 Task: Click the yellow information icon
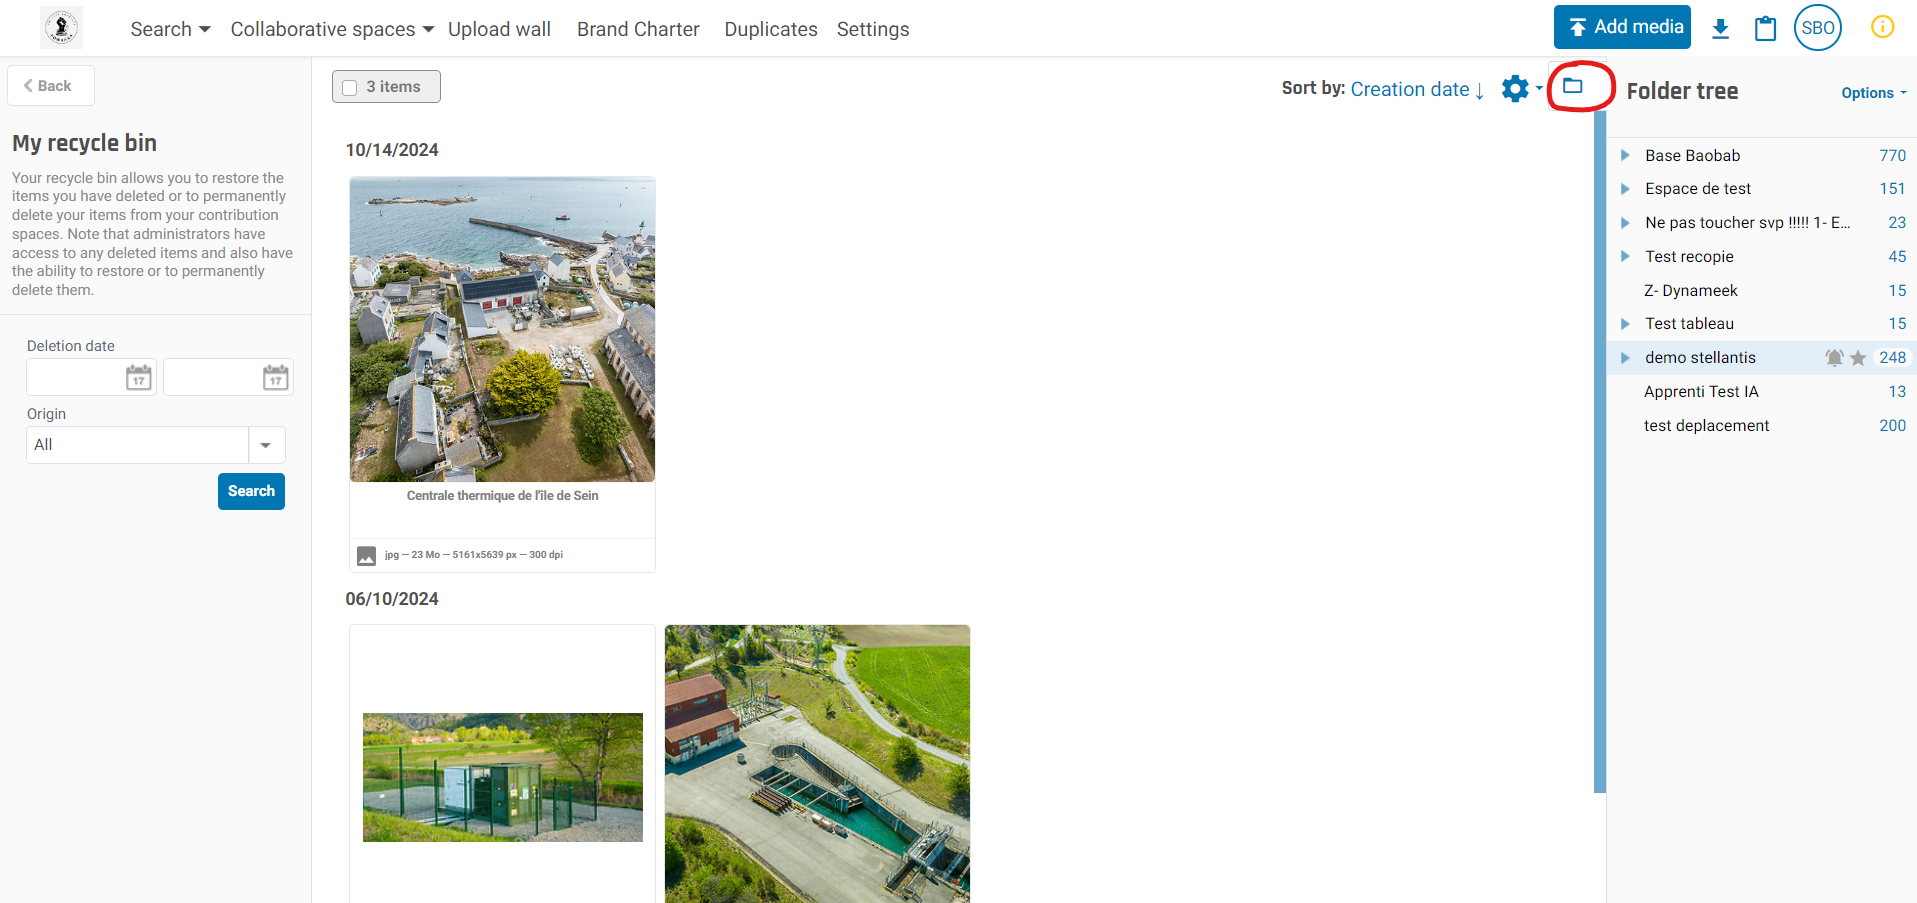(x=1882, y=27)
